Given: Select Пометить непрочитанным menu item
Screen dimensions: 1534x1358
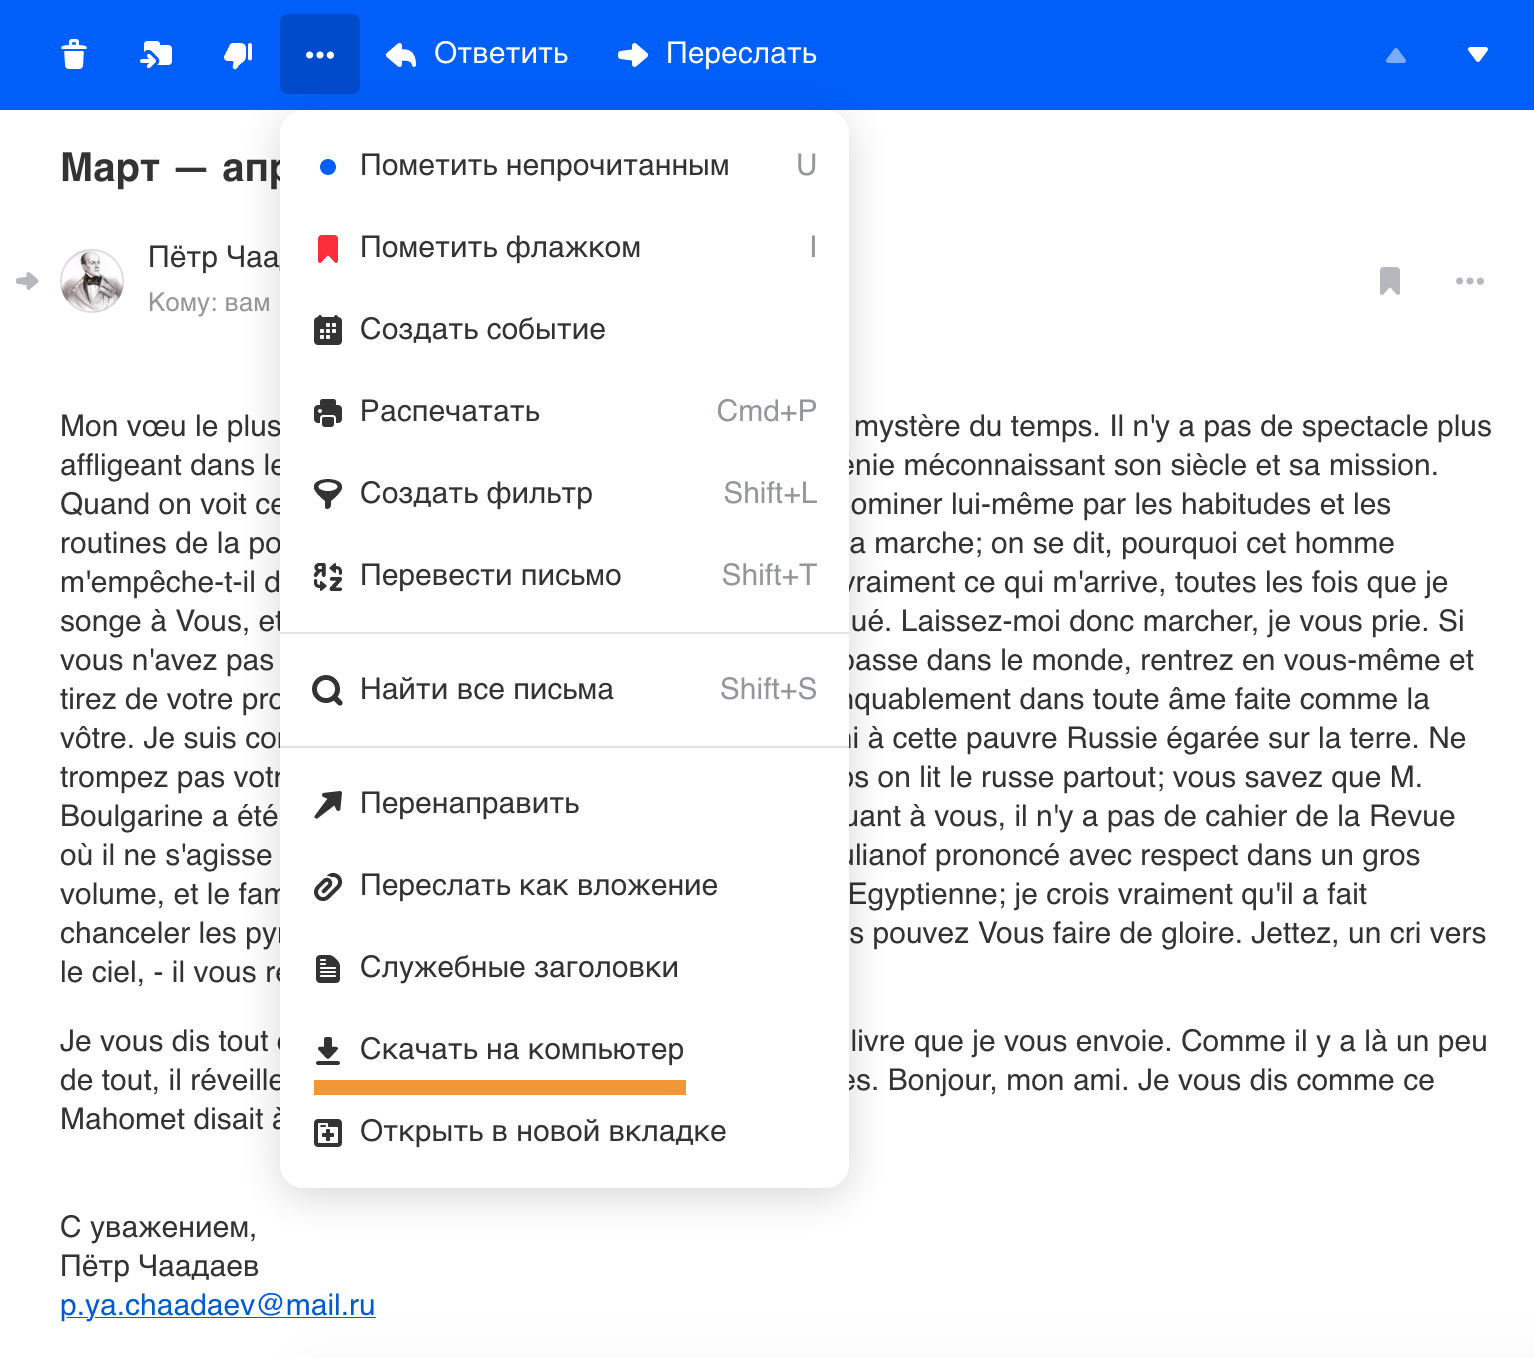Looking at the screenshot, I should [x=544, y=165].
